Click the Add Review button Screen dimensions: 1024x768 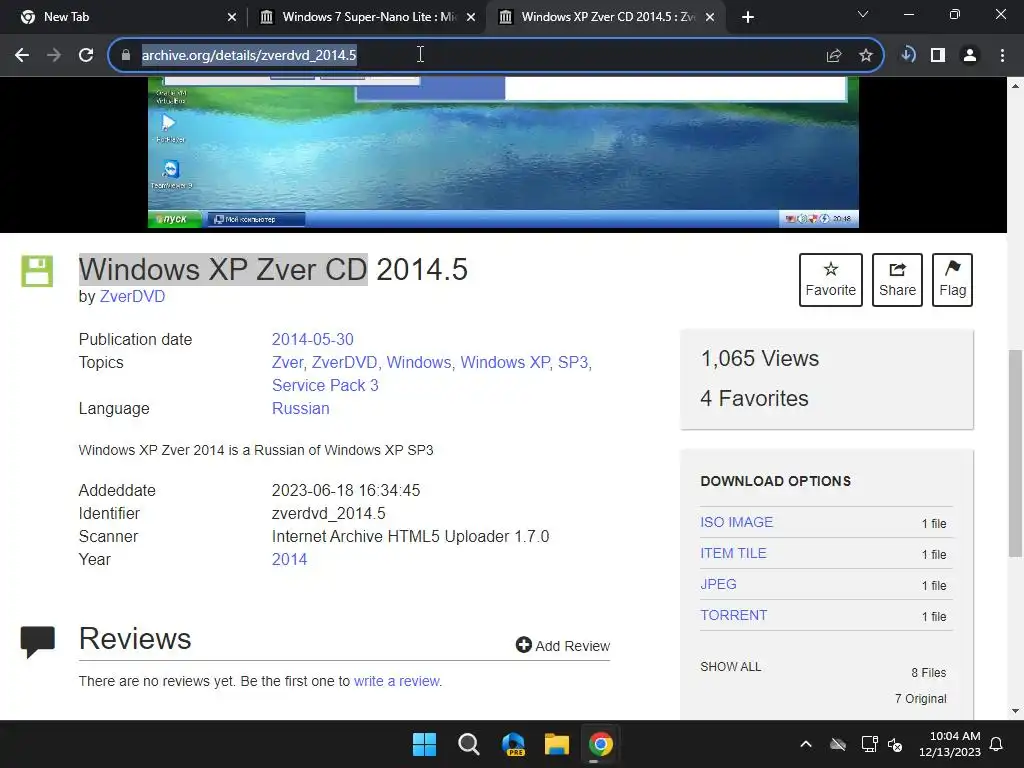(x=563, y=646)
